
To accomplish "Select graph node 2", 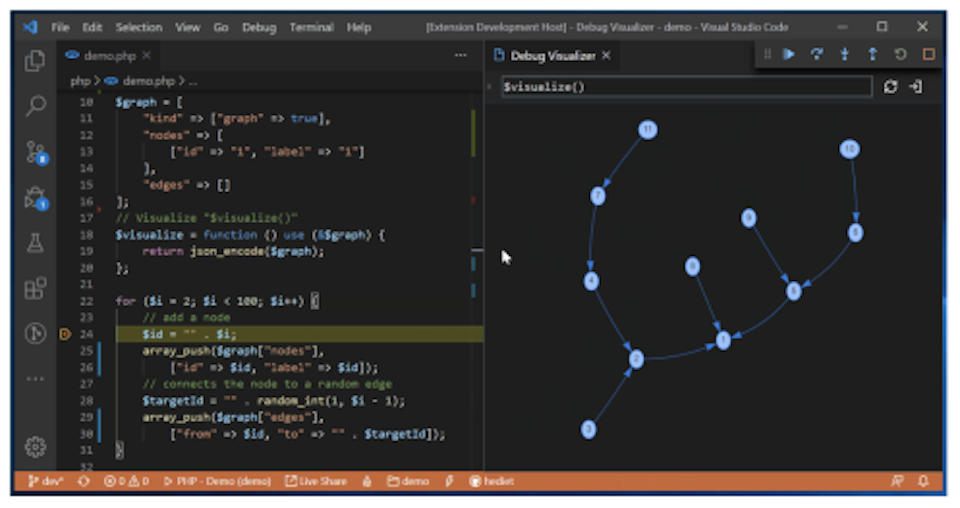I will pos(636,359).
